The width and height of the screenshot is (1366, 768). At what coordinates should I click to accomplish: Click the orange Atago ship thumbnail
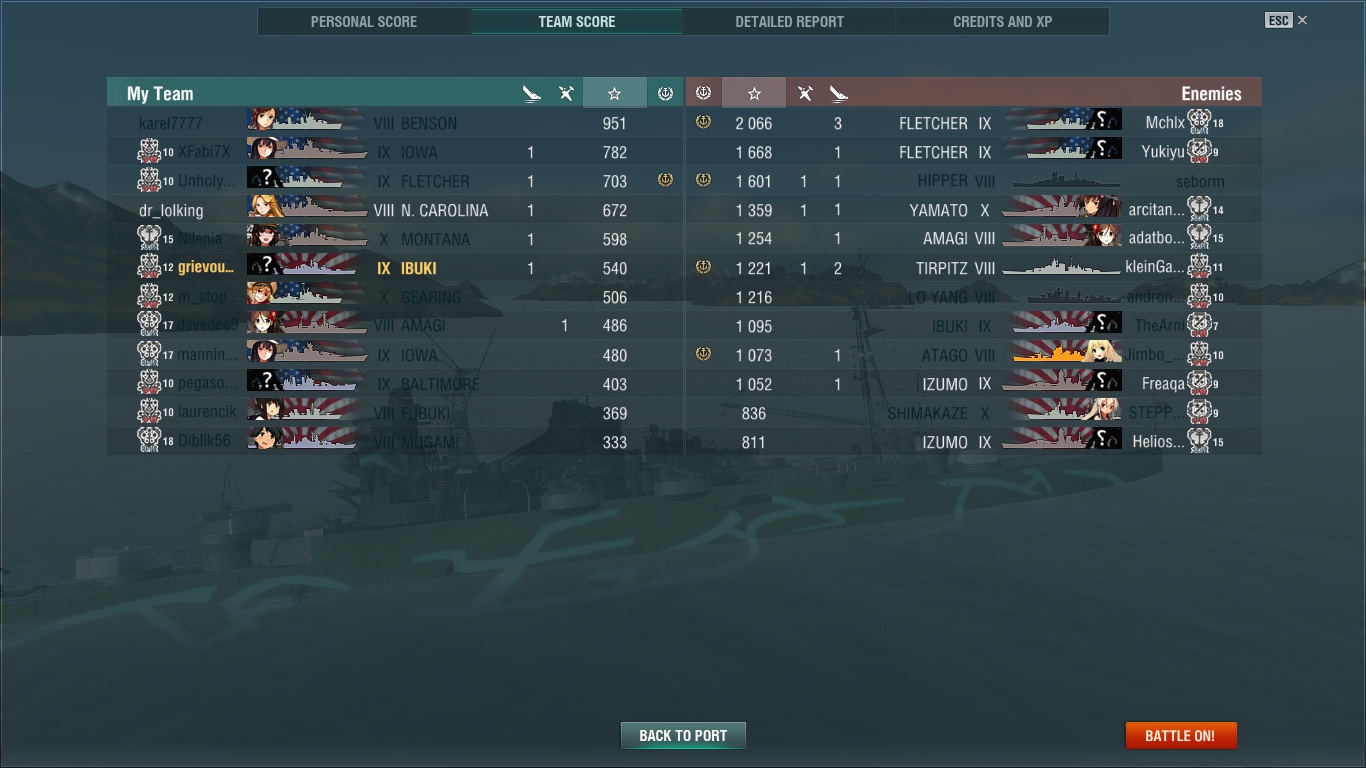[x=1061, y=353]
